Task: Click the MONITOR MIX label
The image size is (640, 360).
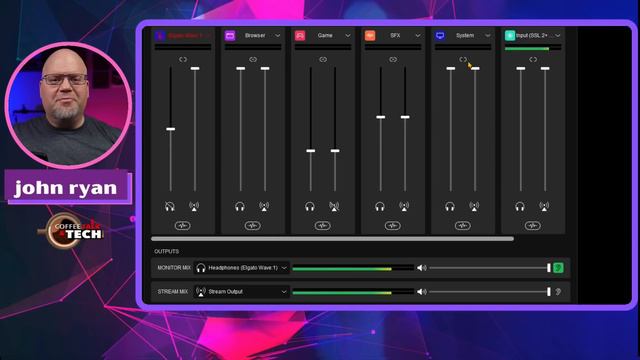Action: coord(174,268)
